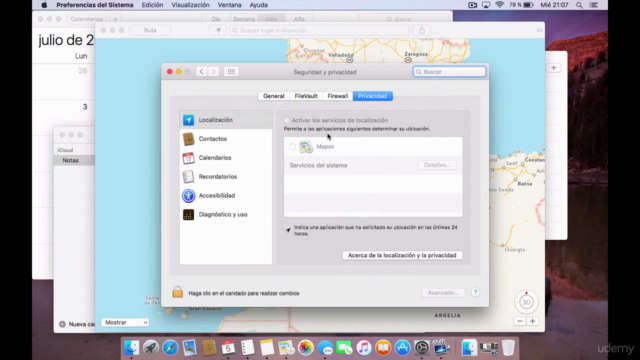Image resolution: width=640 pixels, height=360 pixels.
Task: Click Buscar lugar o dirección field
Action: [x=320, y=30]
